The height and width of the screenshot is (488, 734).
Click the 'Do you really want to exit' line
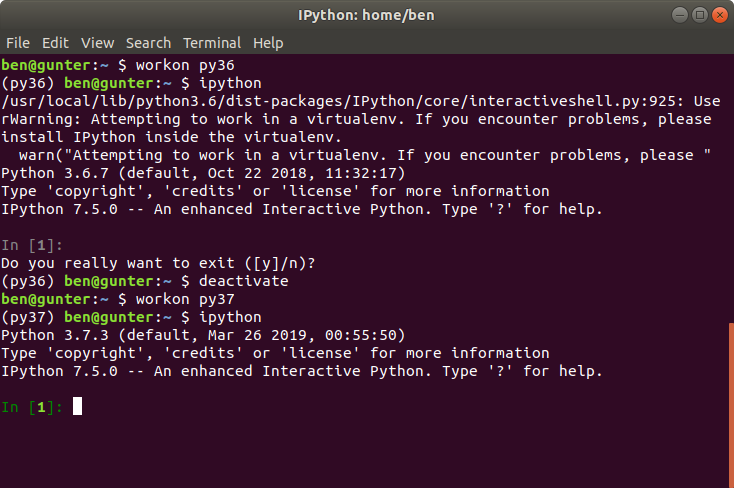[158, 263]
